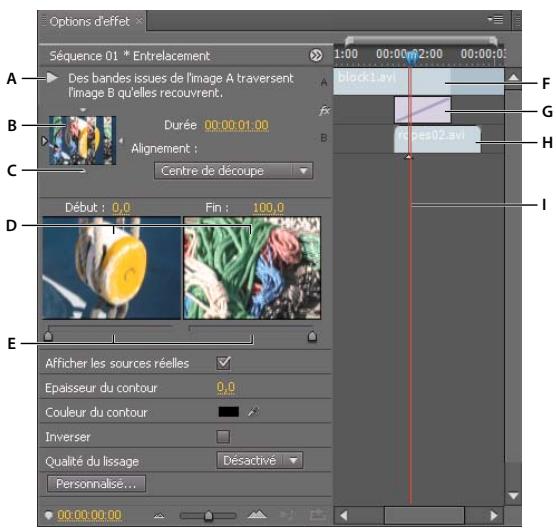Click the small marker icon beside timecode
The image size is (556, 529).
[x=49, y=515]
